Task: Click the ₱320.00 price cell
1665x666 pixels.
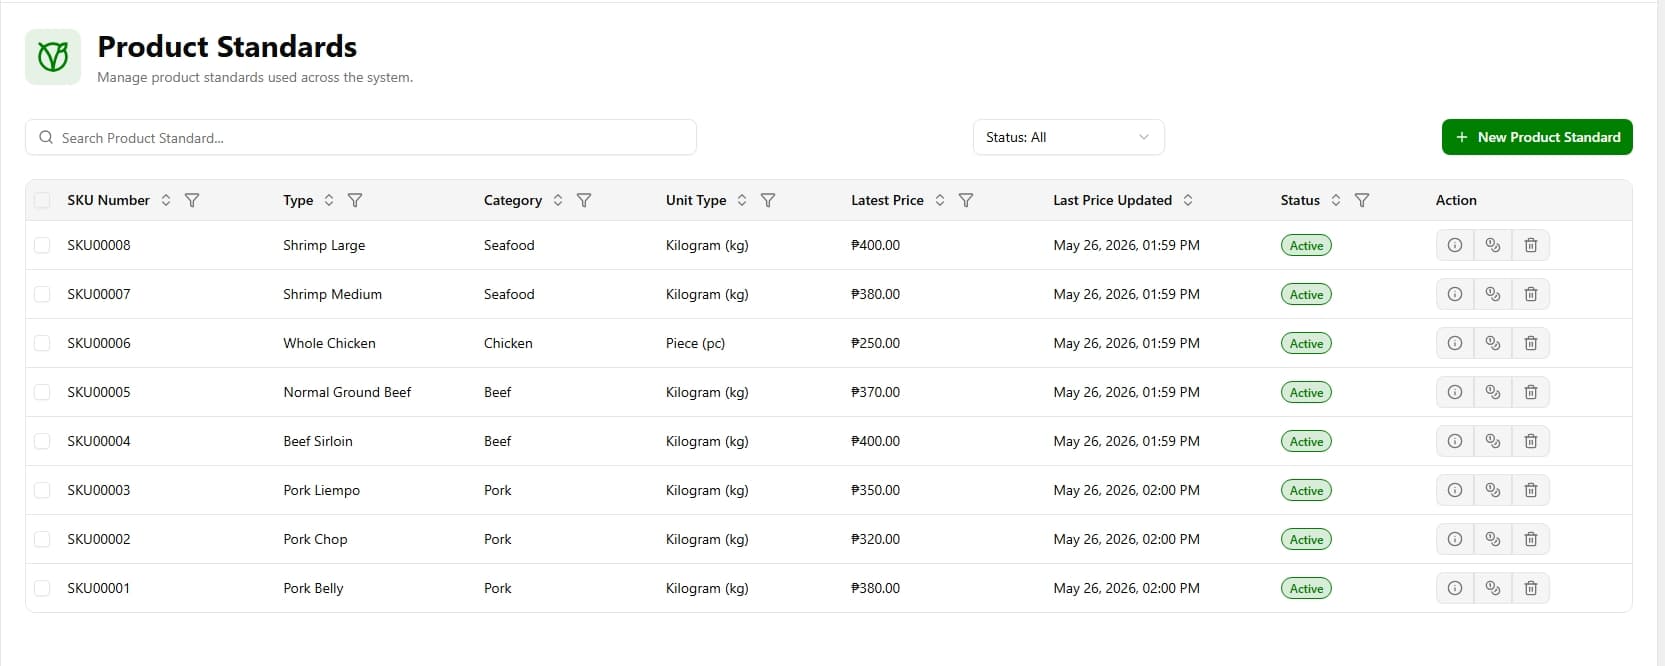Action: [875, 539]
